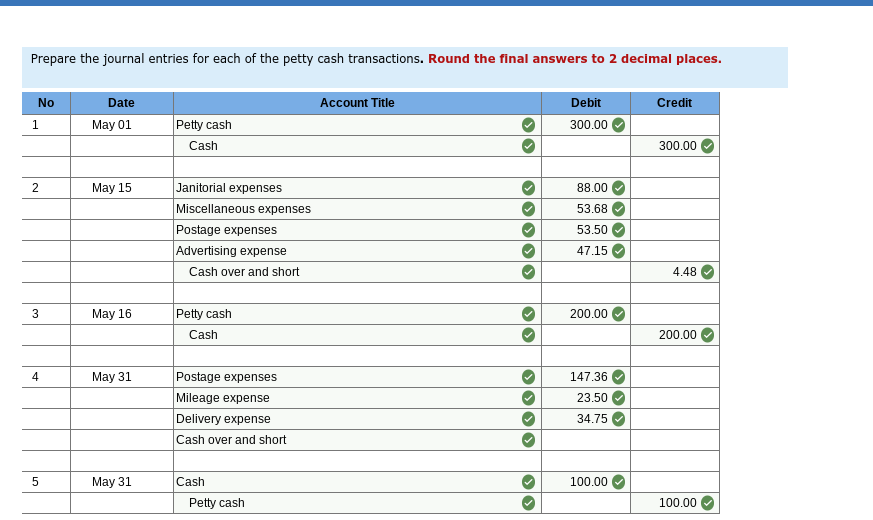
Task: Click the check icon next to 147.36 debit
Action: pyautogui.click(x=618, y=377)
